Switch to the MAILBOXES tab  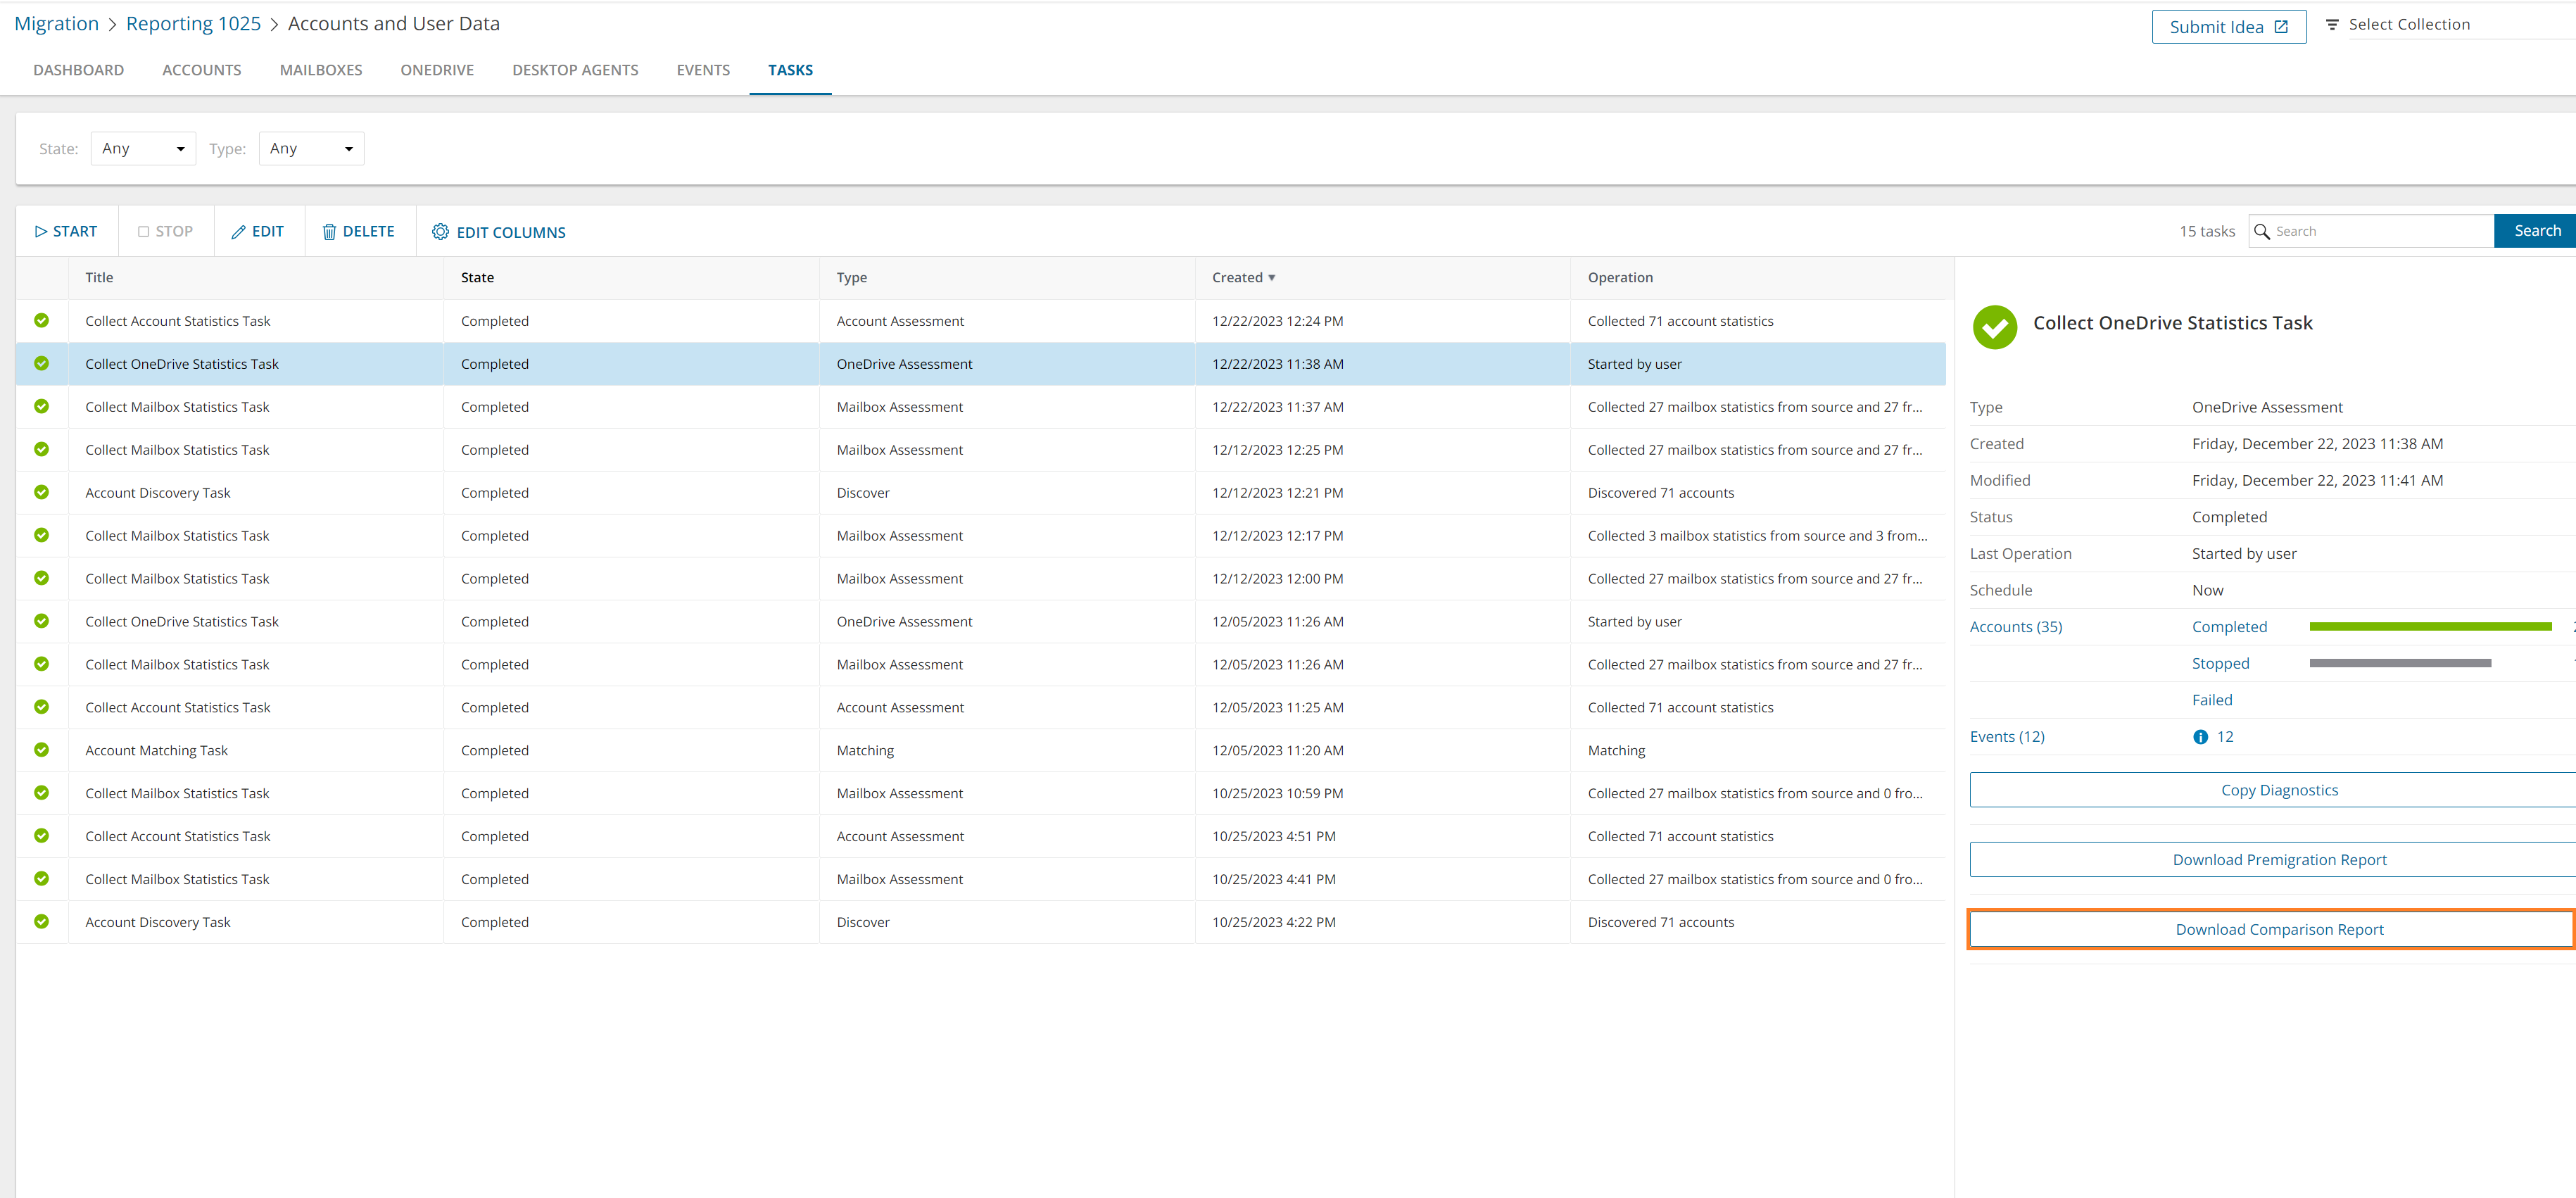320,70
